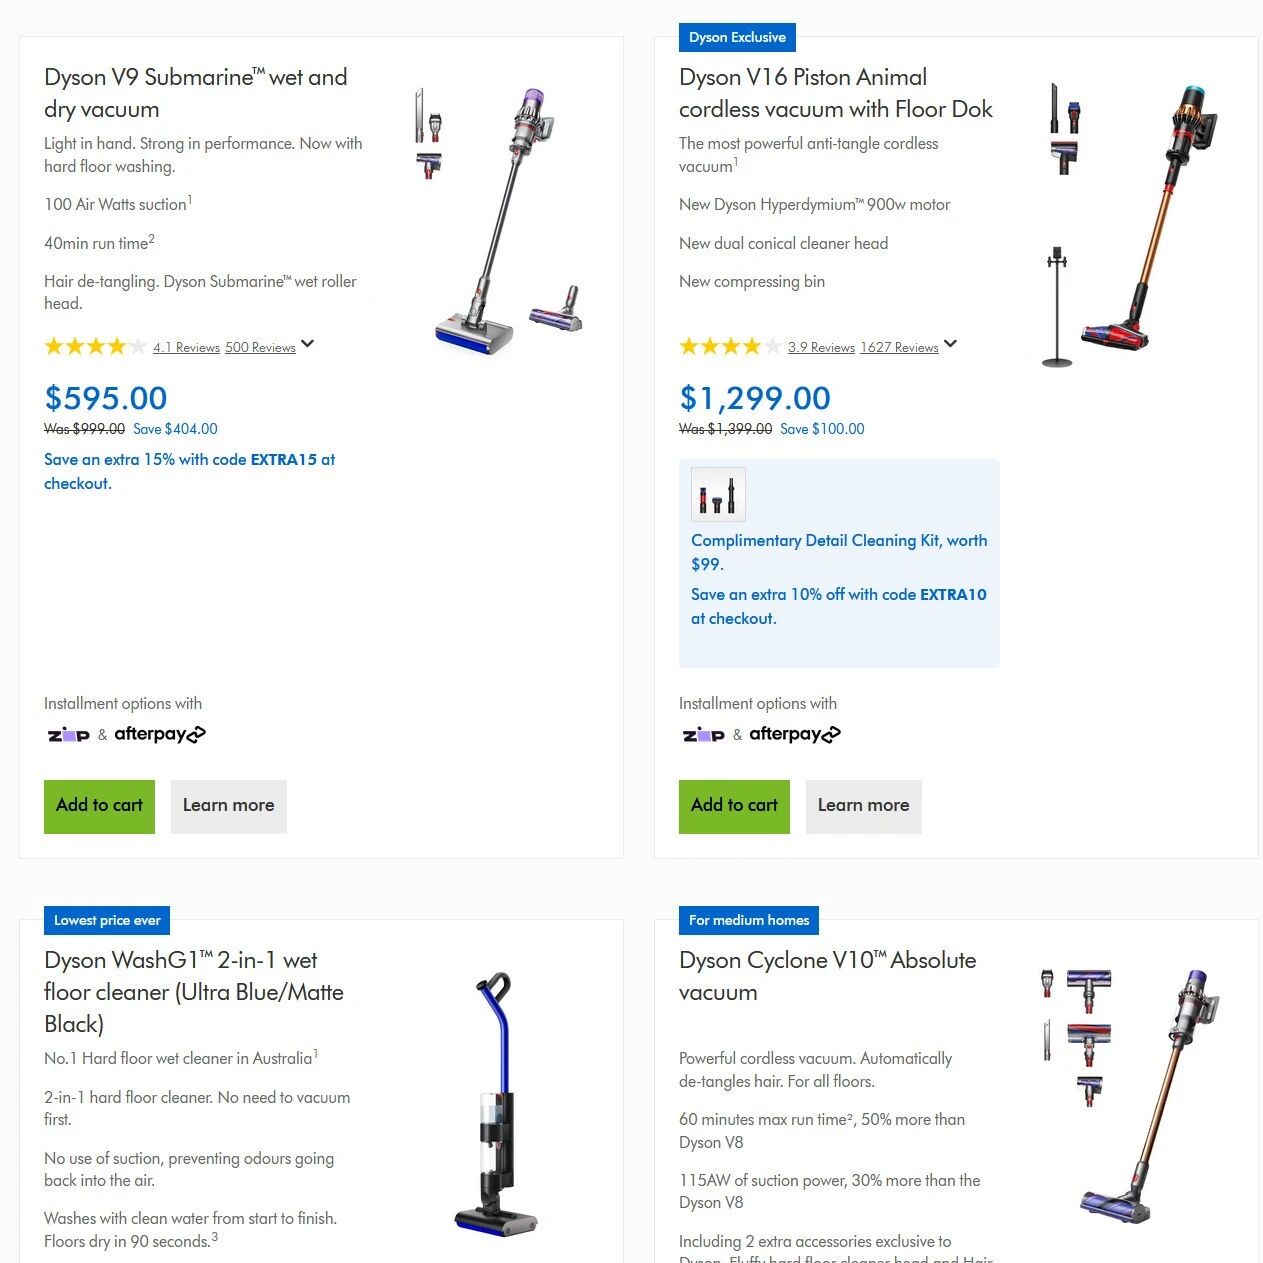1263x1263 pixels.
Task: Click the Zip logo under Dyson V9 Submarine
Action: [x=69, y=735]
